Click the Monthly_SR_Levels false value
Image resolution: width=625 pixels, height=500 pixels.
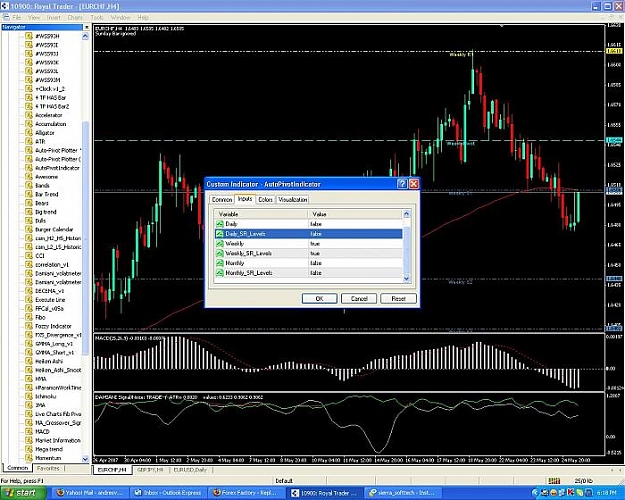click(356, 273)
